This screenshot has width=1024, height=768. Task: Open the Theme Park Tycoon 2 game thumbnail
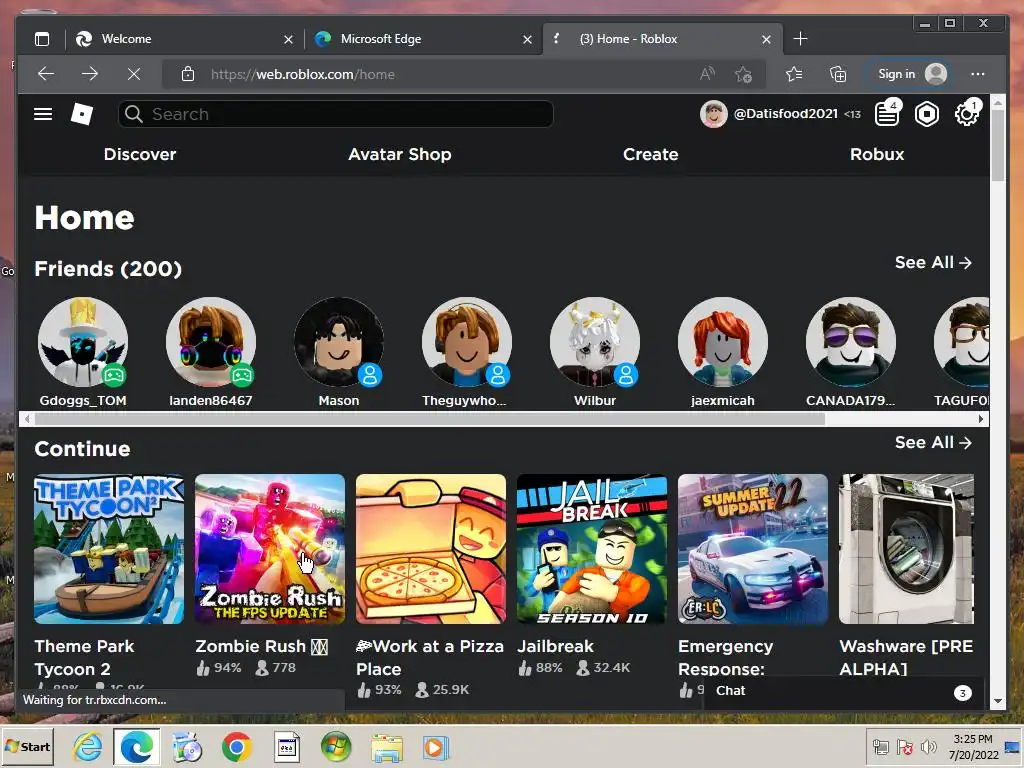(109, 549)
